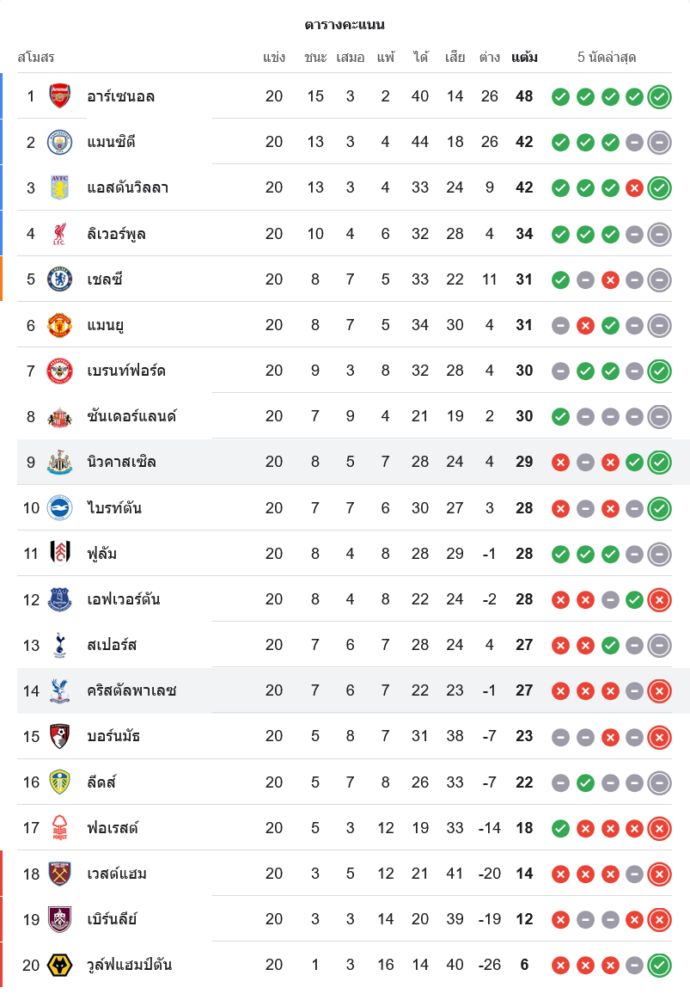Click the แต้ม points column header
Image resolution: width=690 pixels, height=1000 pixels.
click(524, 57)
